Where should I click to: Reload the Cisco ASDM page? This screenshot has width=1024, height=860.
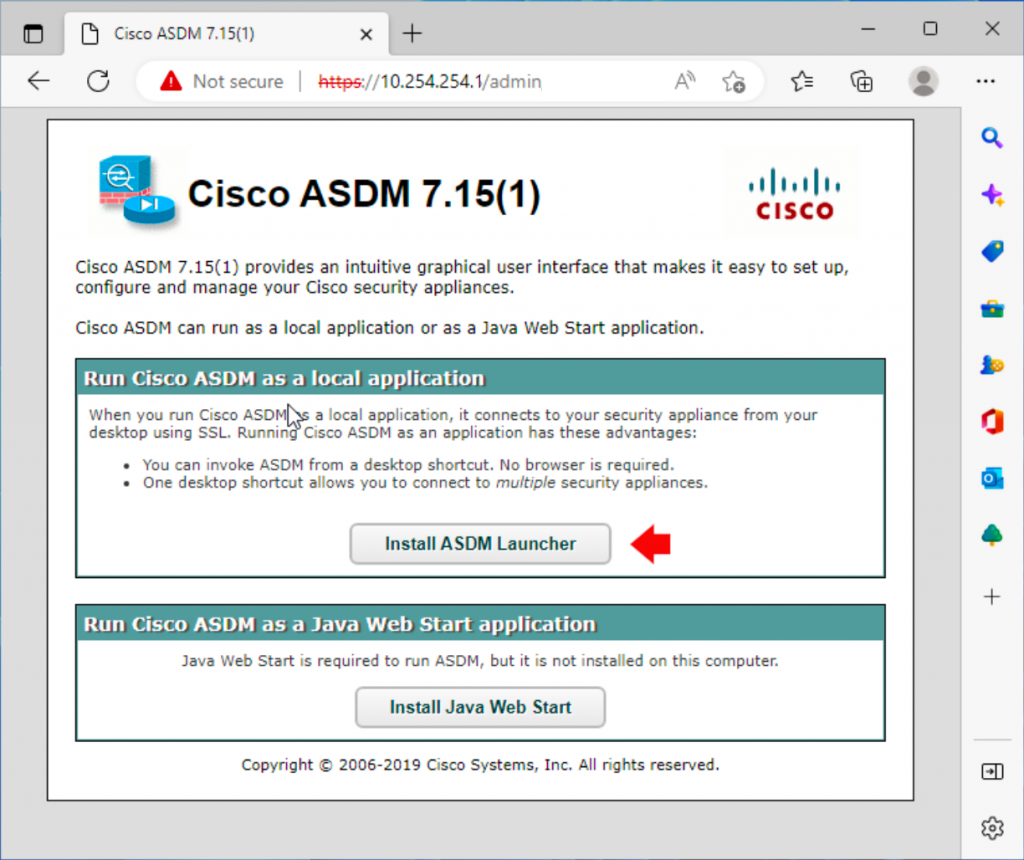pos(97,81)
